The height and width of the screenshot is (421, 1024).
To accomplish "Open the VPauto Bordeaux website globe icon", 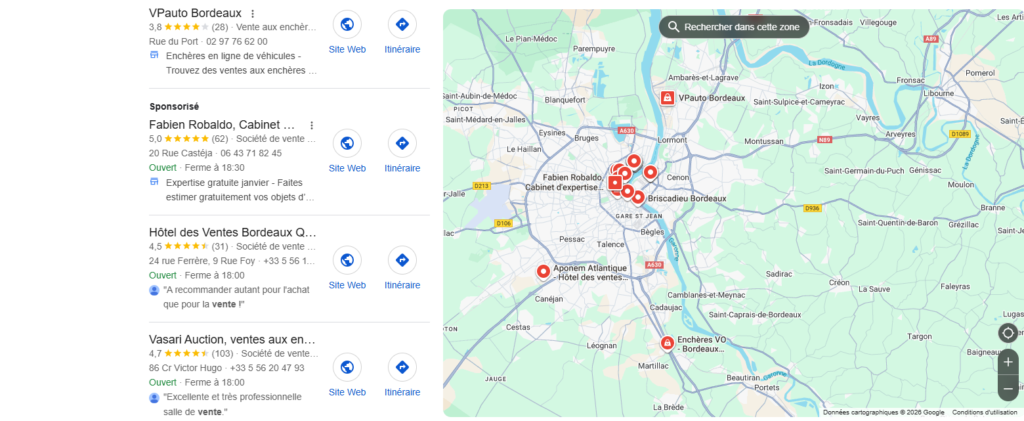I will (x=347, y=25).
